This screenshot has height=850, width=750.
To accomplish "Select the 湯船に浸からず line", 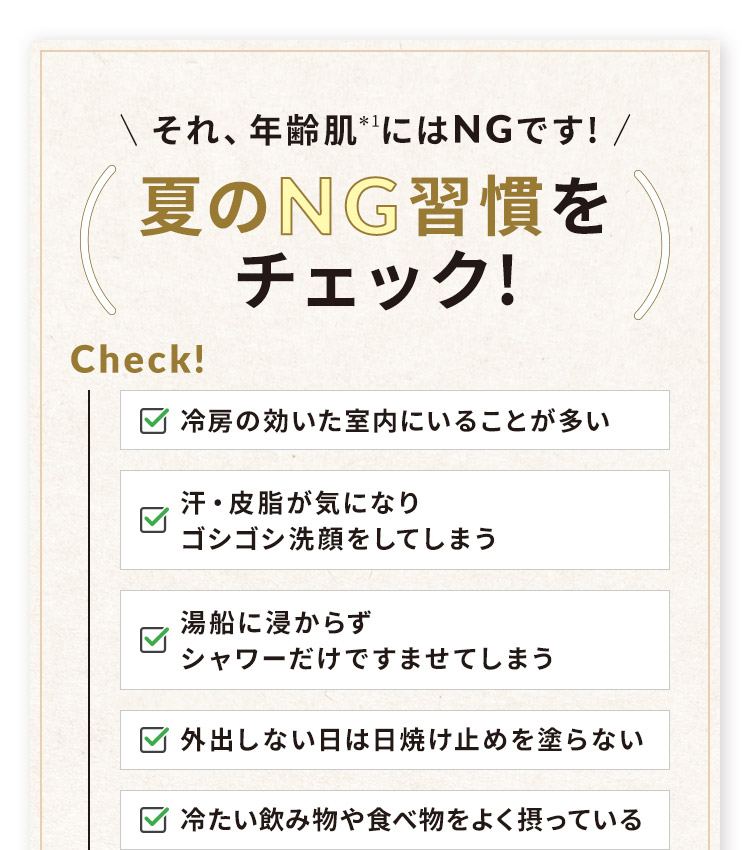I will pos(276,622).
